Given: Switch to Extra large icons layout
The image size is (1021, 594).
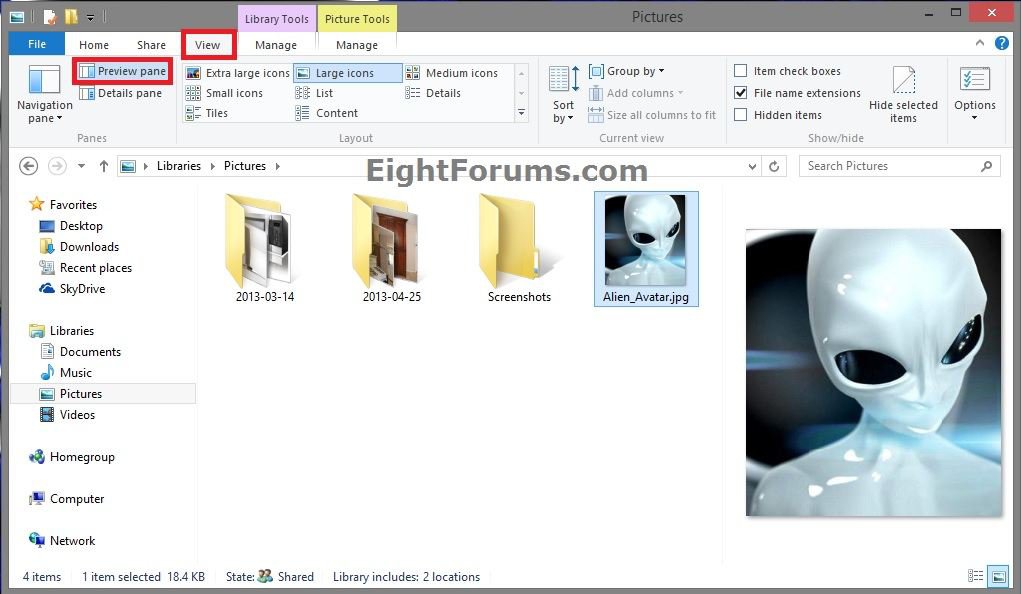Looking at the screenshot, I should coord(238,73).
